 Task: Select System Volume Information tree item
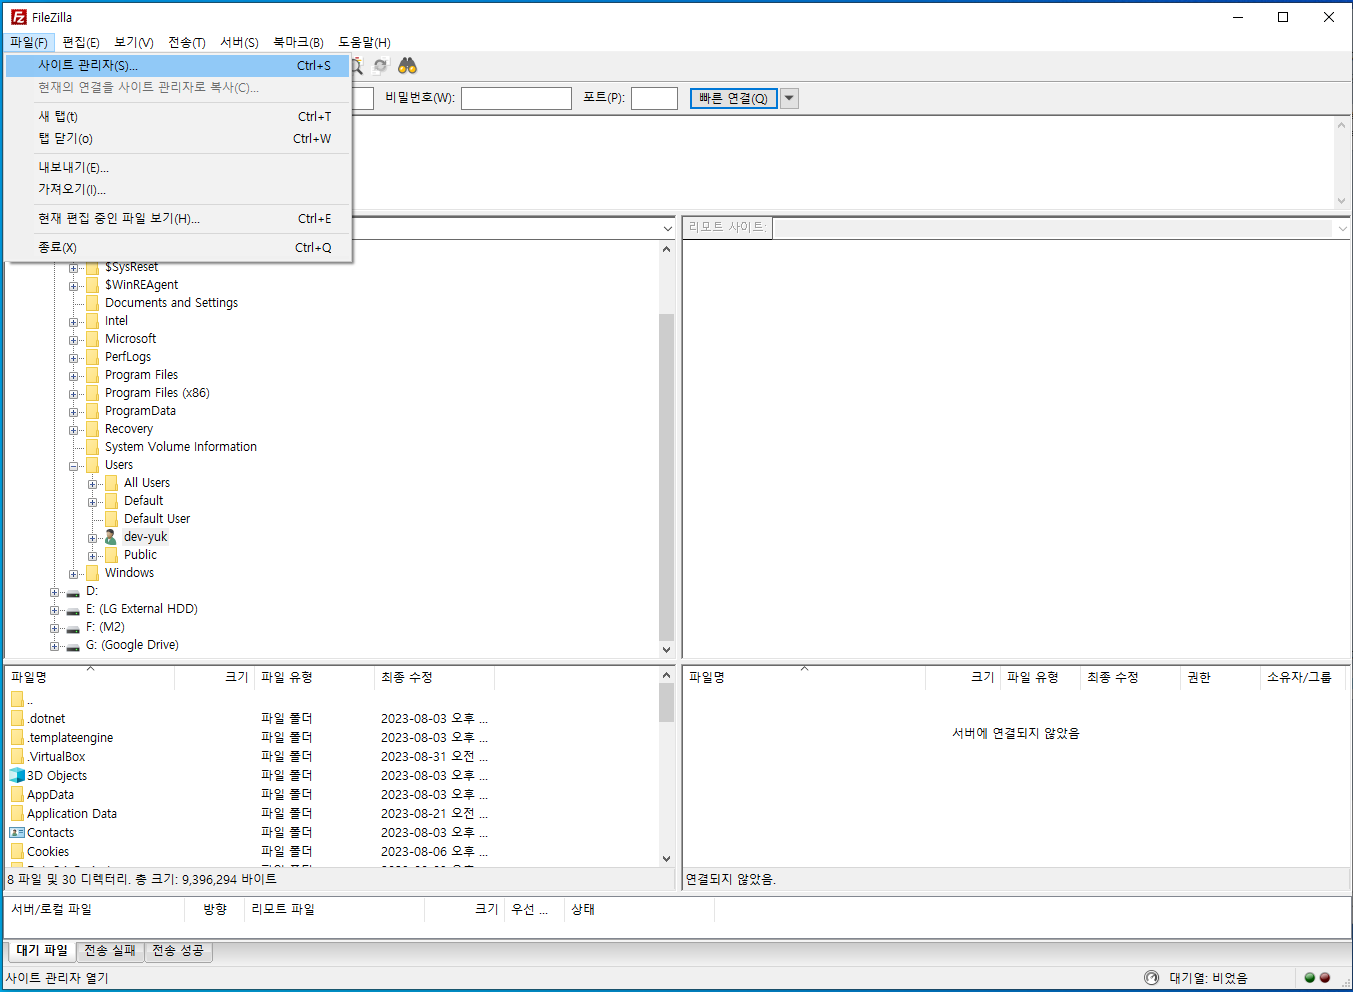[x=181, y=447]
